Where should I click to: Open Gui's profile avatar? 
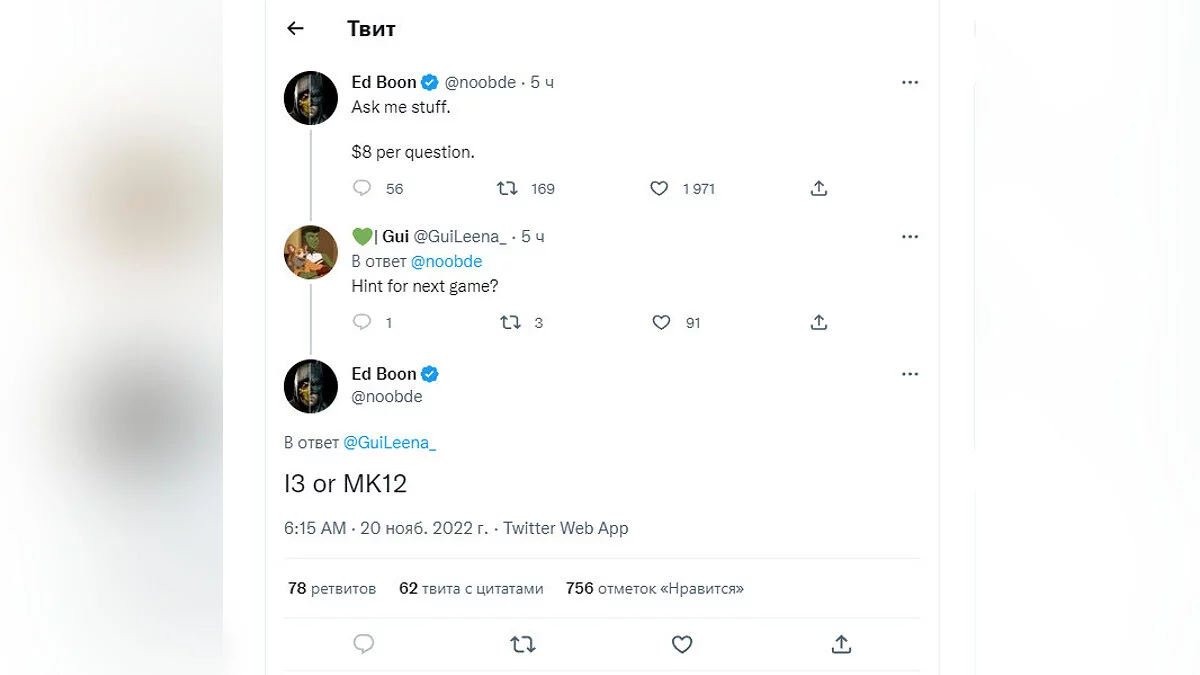(311, 252)
